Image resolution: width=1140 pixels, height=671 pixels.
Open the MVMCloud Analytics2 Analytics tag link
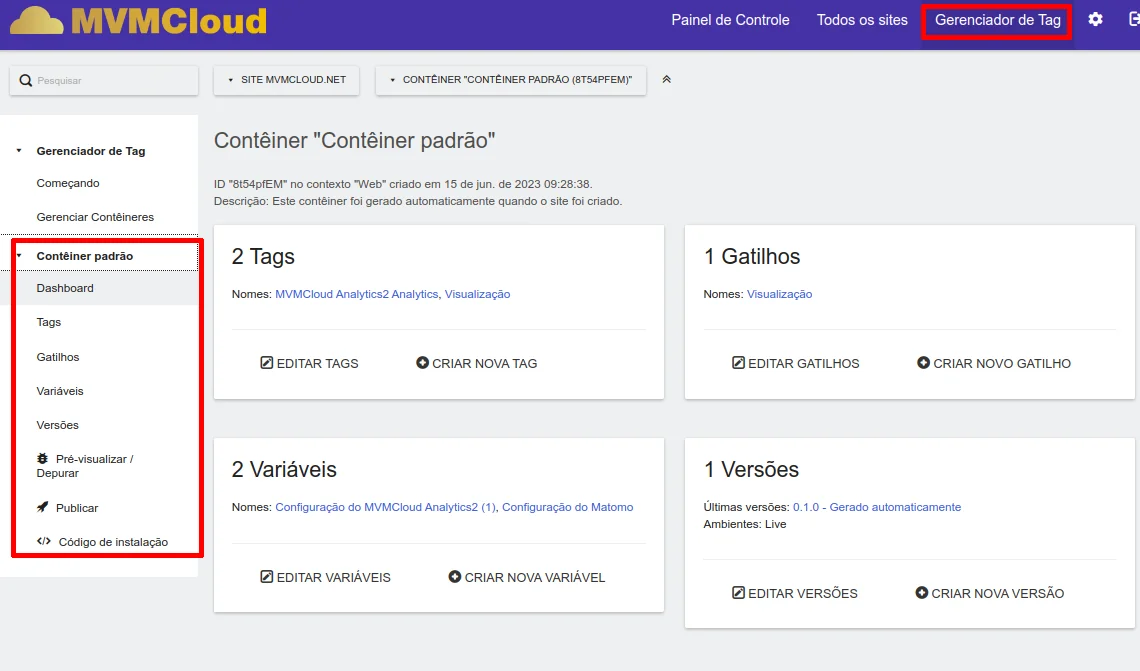356,294
